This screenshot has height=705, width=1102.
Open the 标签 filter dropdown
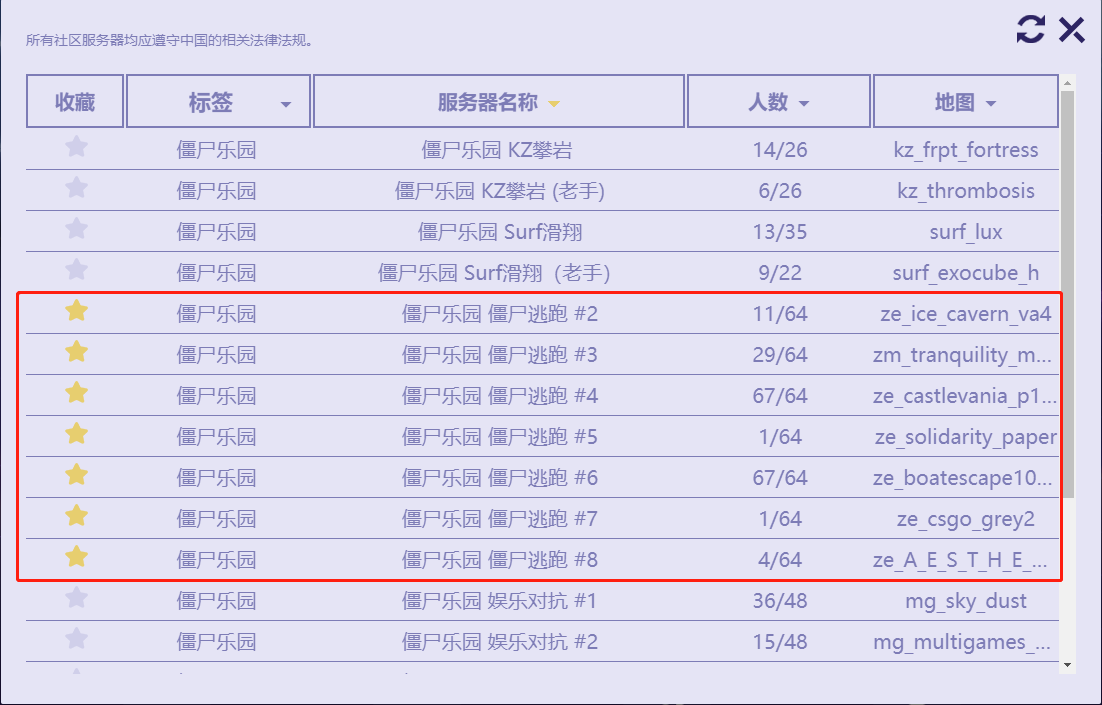(x=287, y=101)
